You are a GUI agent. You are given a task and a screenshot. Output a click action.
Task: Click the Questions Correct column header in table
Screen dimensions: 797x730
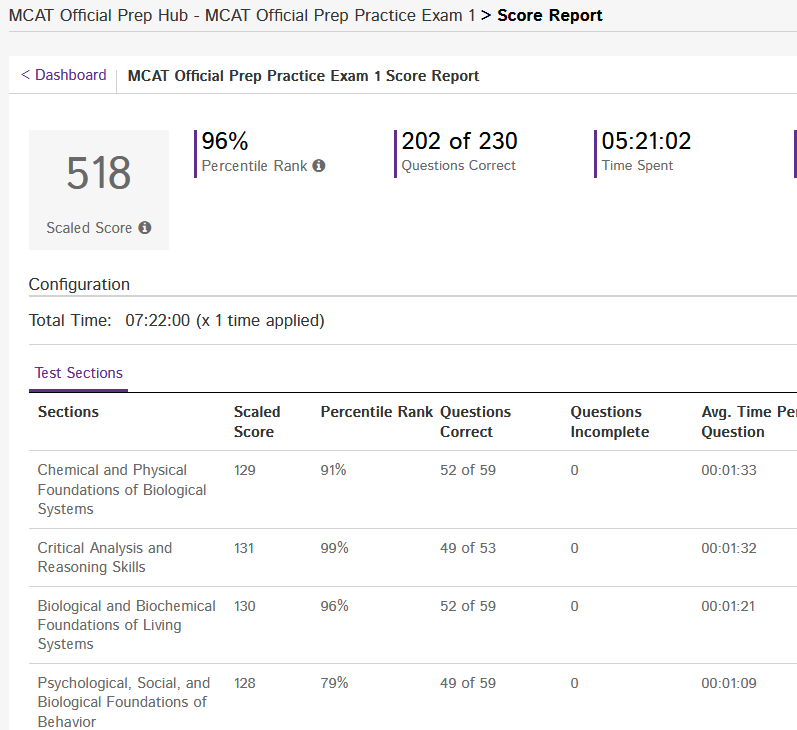click(475, 422)
